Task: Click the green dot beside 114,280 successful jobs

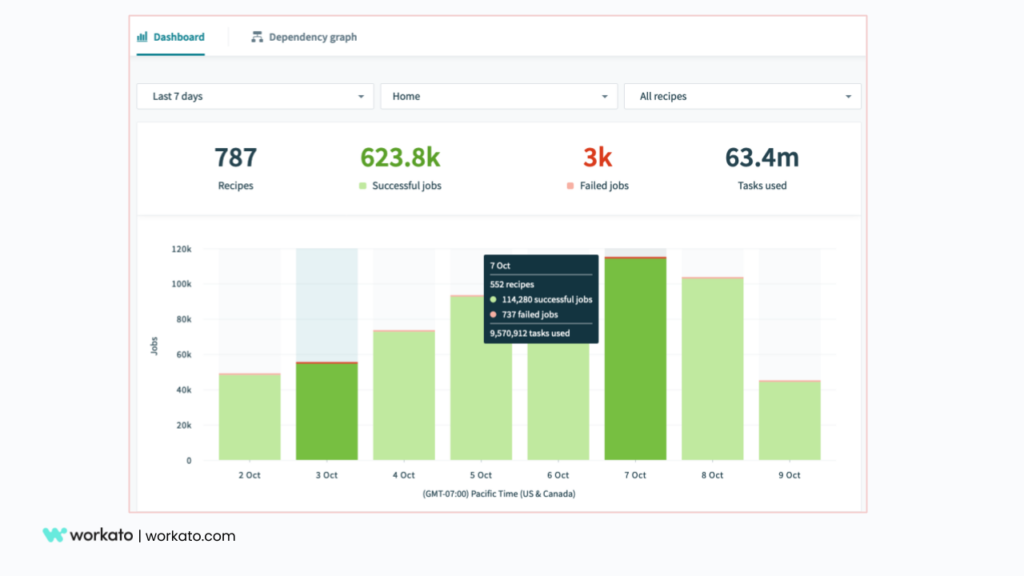Action: 491,298
